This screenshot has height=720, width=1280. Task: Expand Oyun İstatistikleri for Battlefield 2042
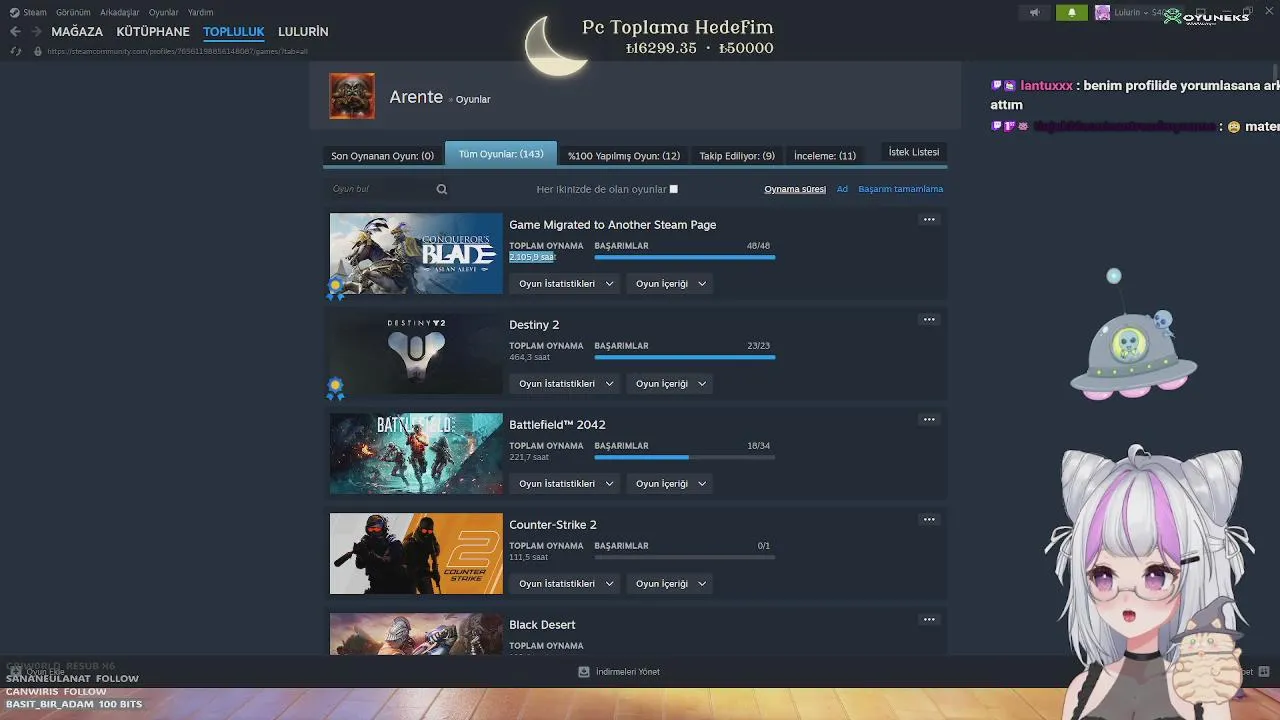[566, 484]
